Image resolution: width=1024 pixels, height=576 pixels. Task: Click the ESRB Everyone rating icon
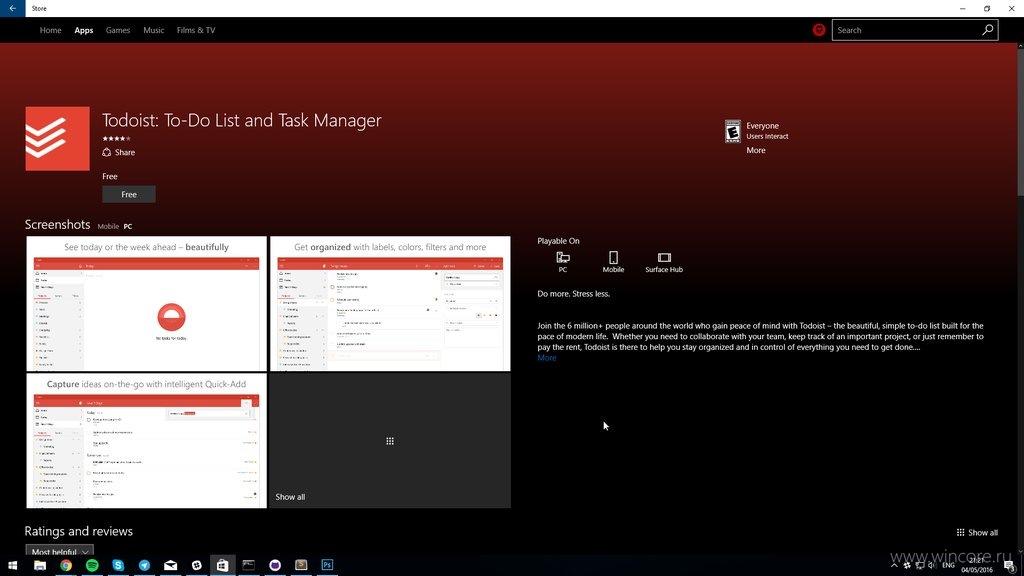pyautogui.click(x=733, y=131)
